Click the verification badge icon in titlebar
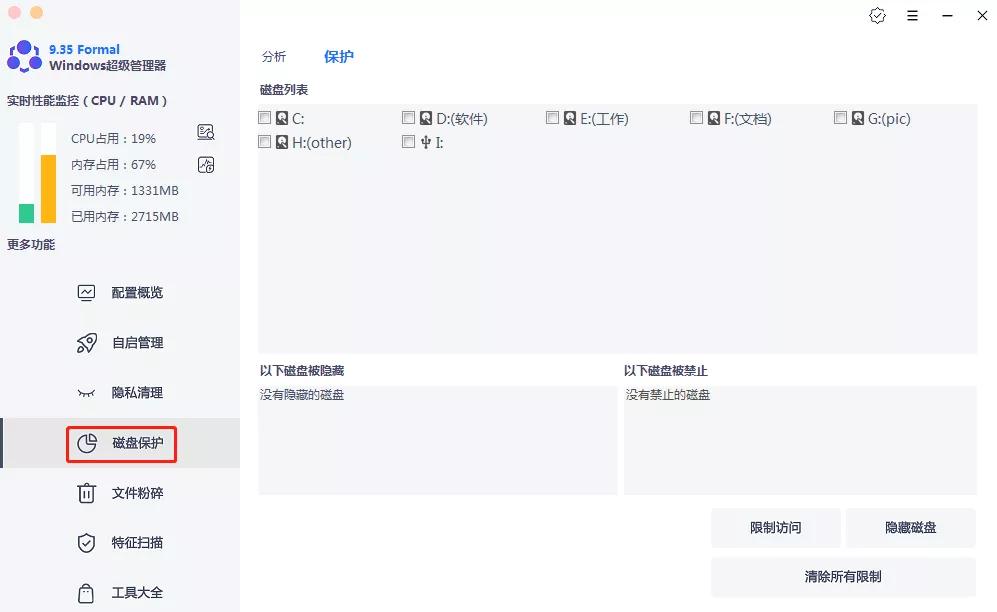997x612 pixels. click(877, 16)
